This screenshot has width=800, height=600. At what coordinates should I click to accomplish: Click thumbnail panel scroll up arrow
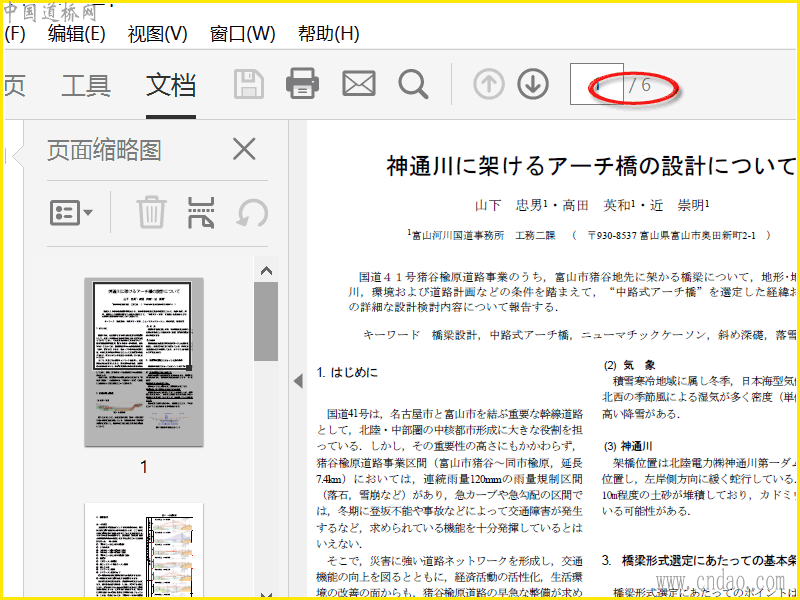coord(266,270)
